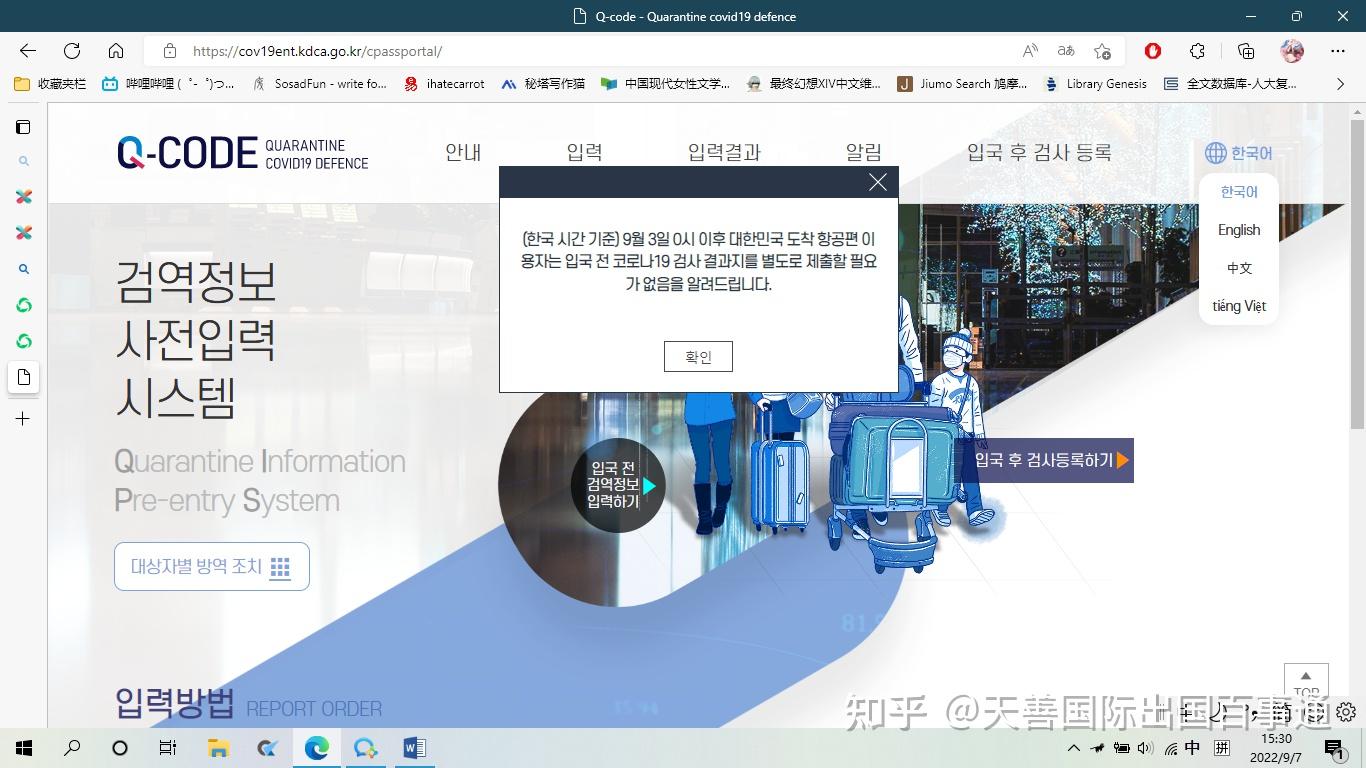This screenshot has width=1366, height=768.
Task: Open the Wi-Fi network flyout
Action: 1169,748
